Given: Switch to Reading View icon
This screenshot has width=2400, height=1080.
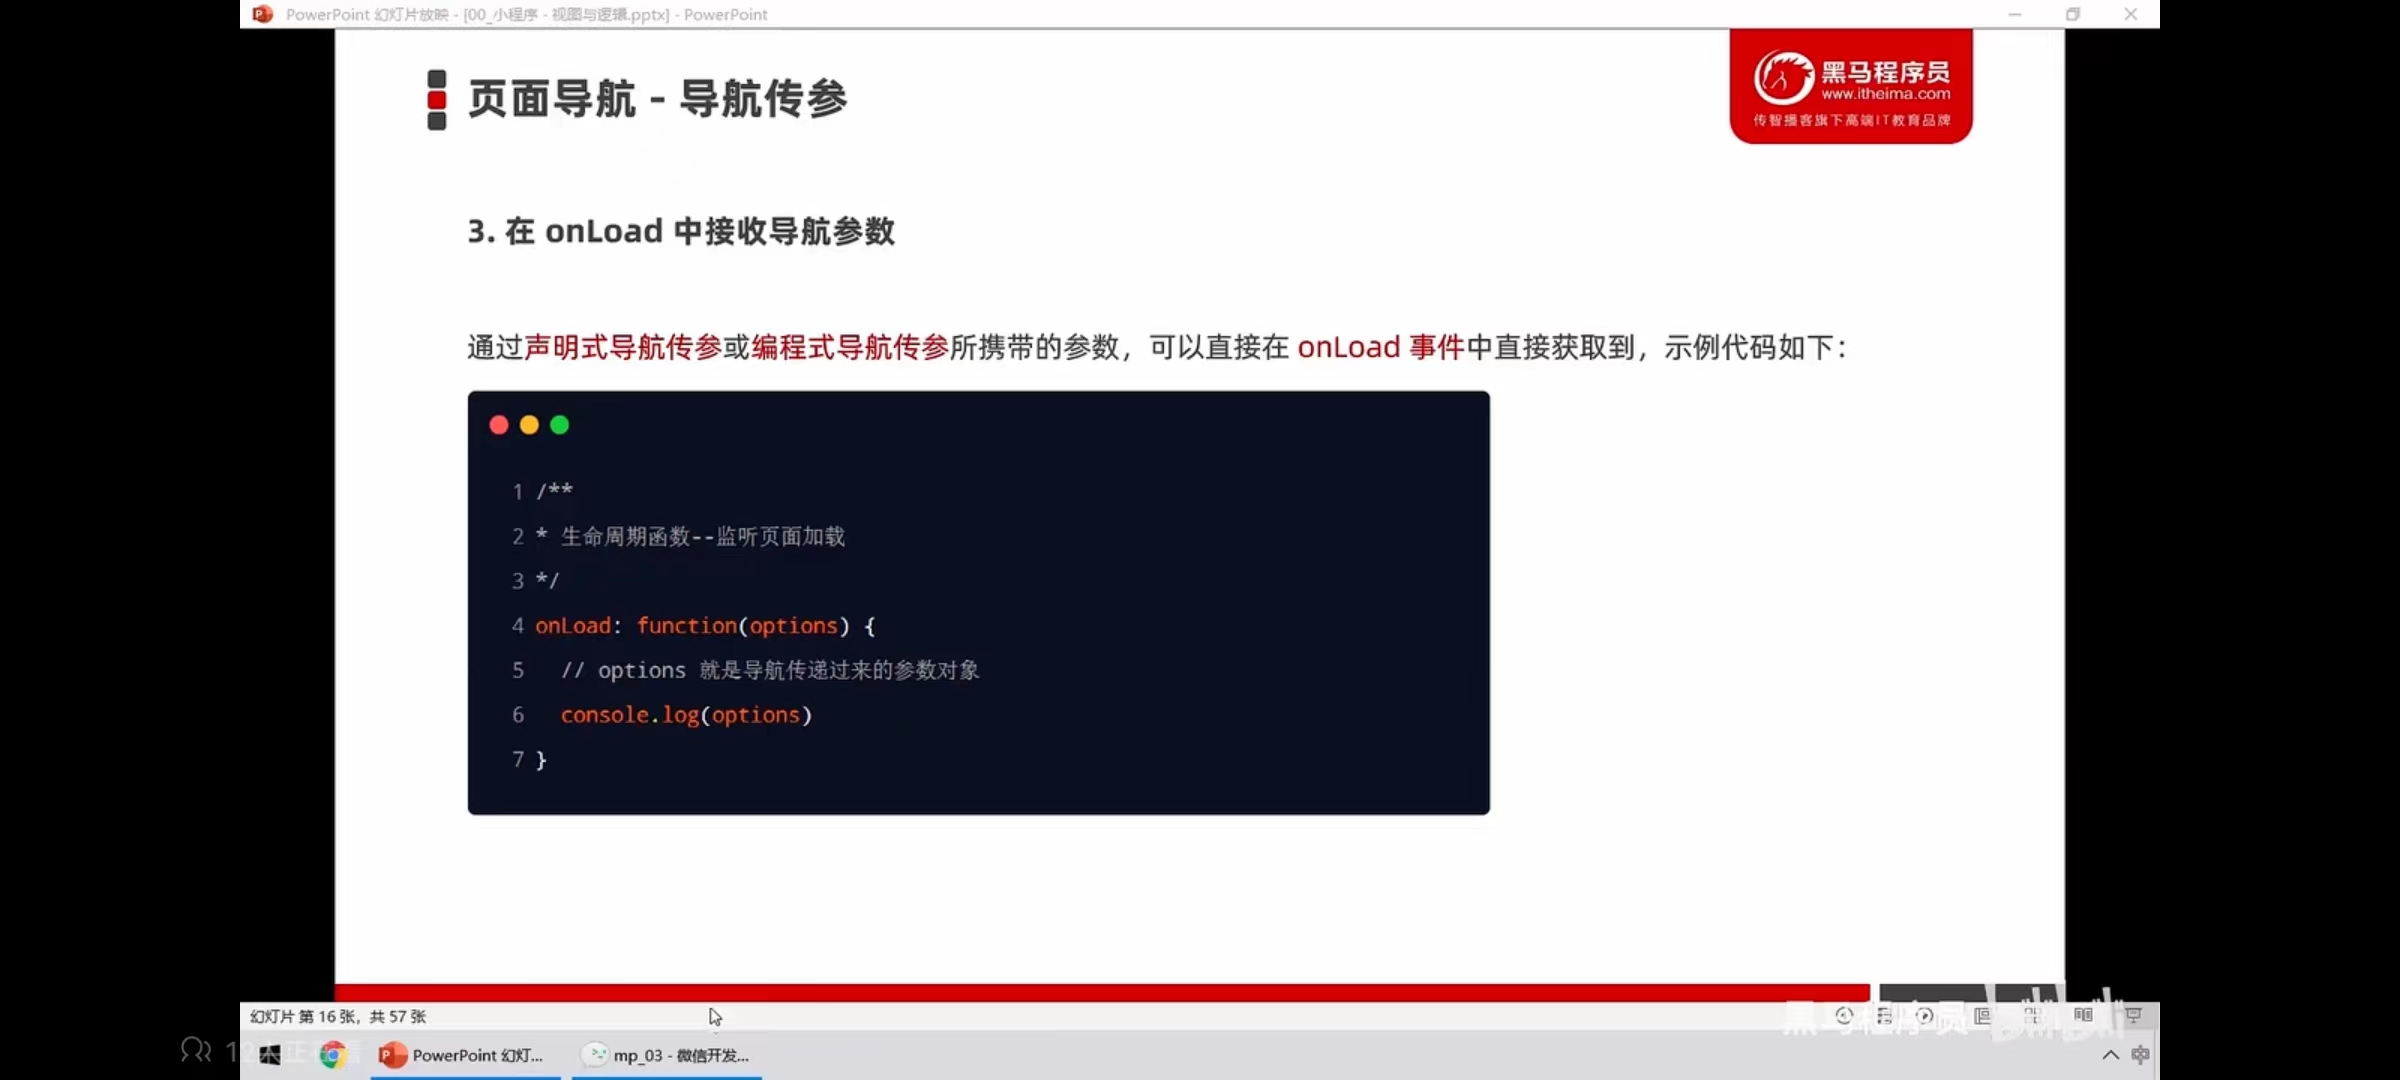Looking at the screenshot, I should pos(2083,1016).
